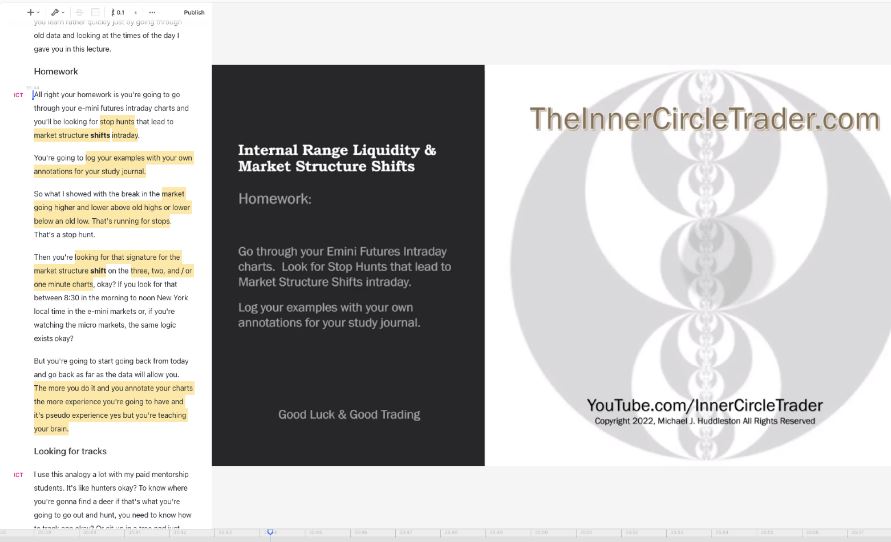Click the Homework section heading

(x=56, y=72)
